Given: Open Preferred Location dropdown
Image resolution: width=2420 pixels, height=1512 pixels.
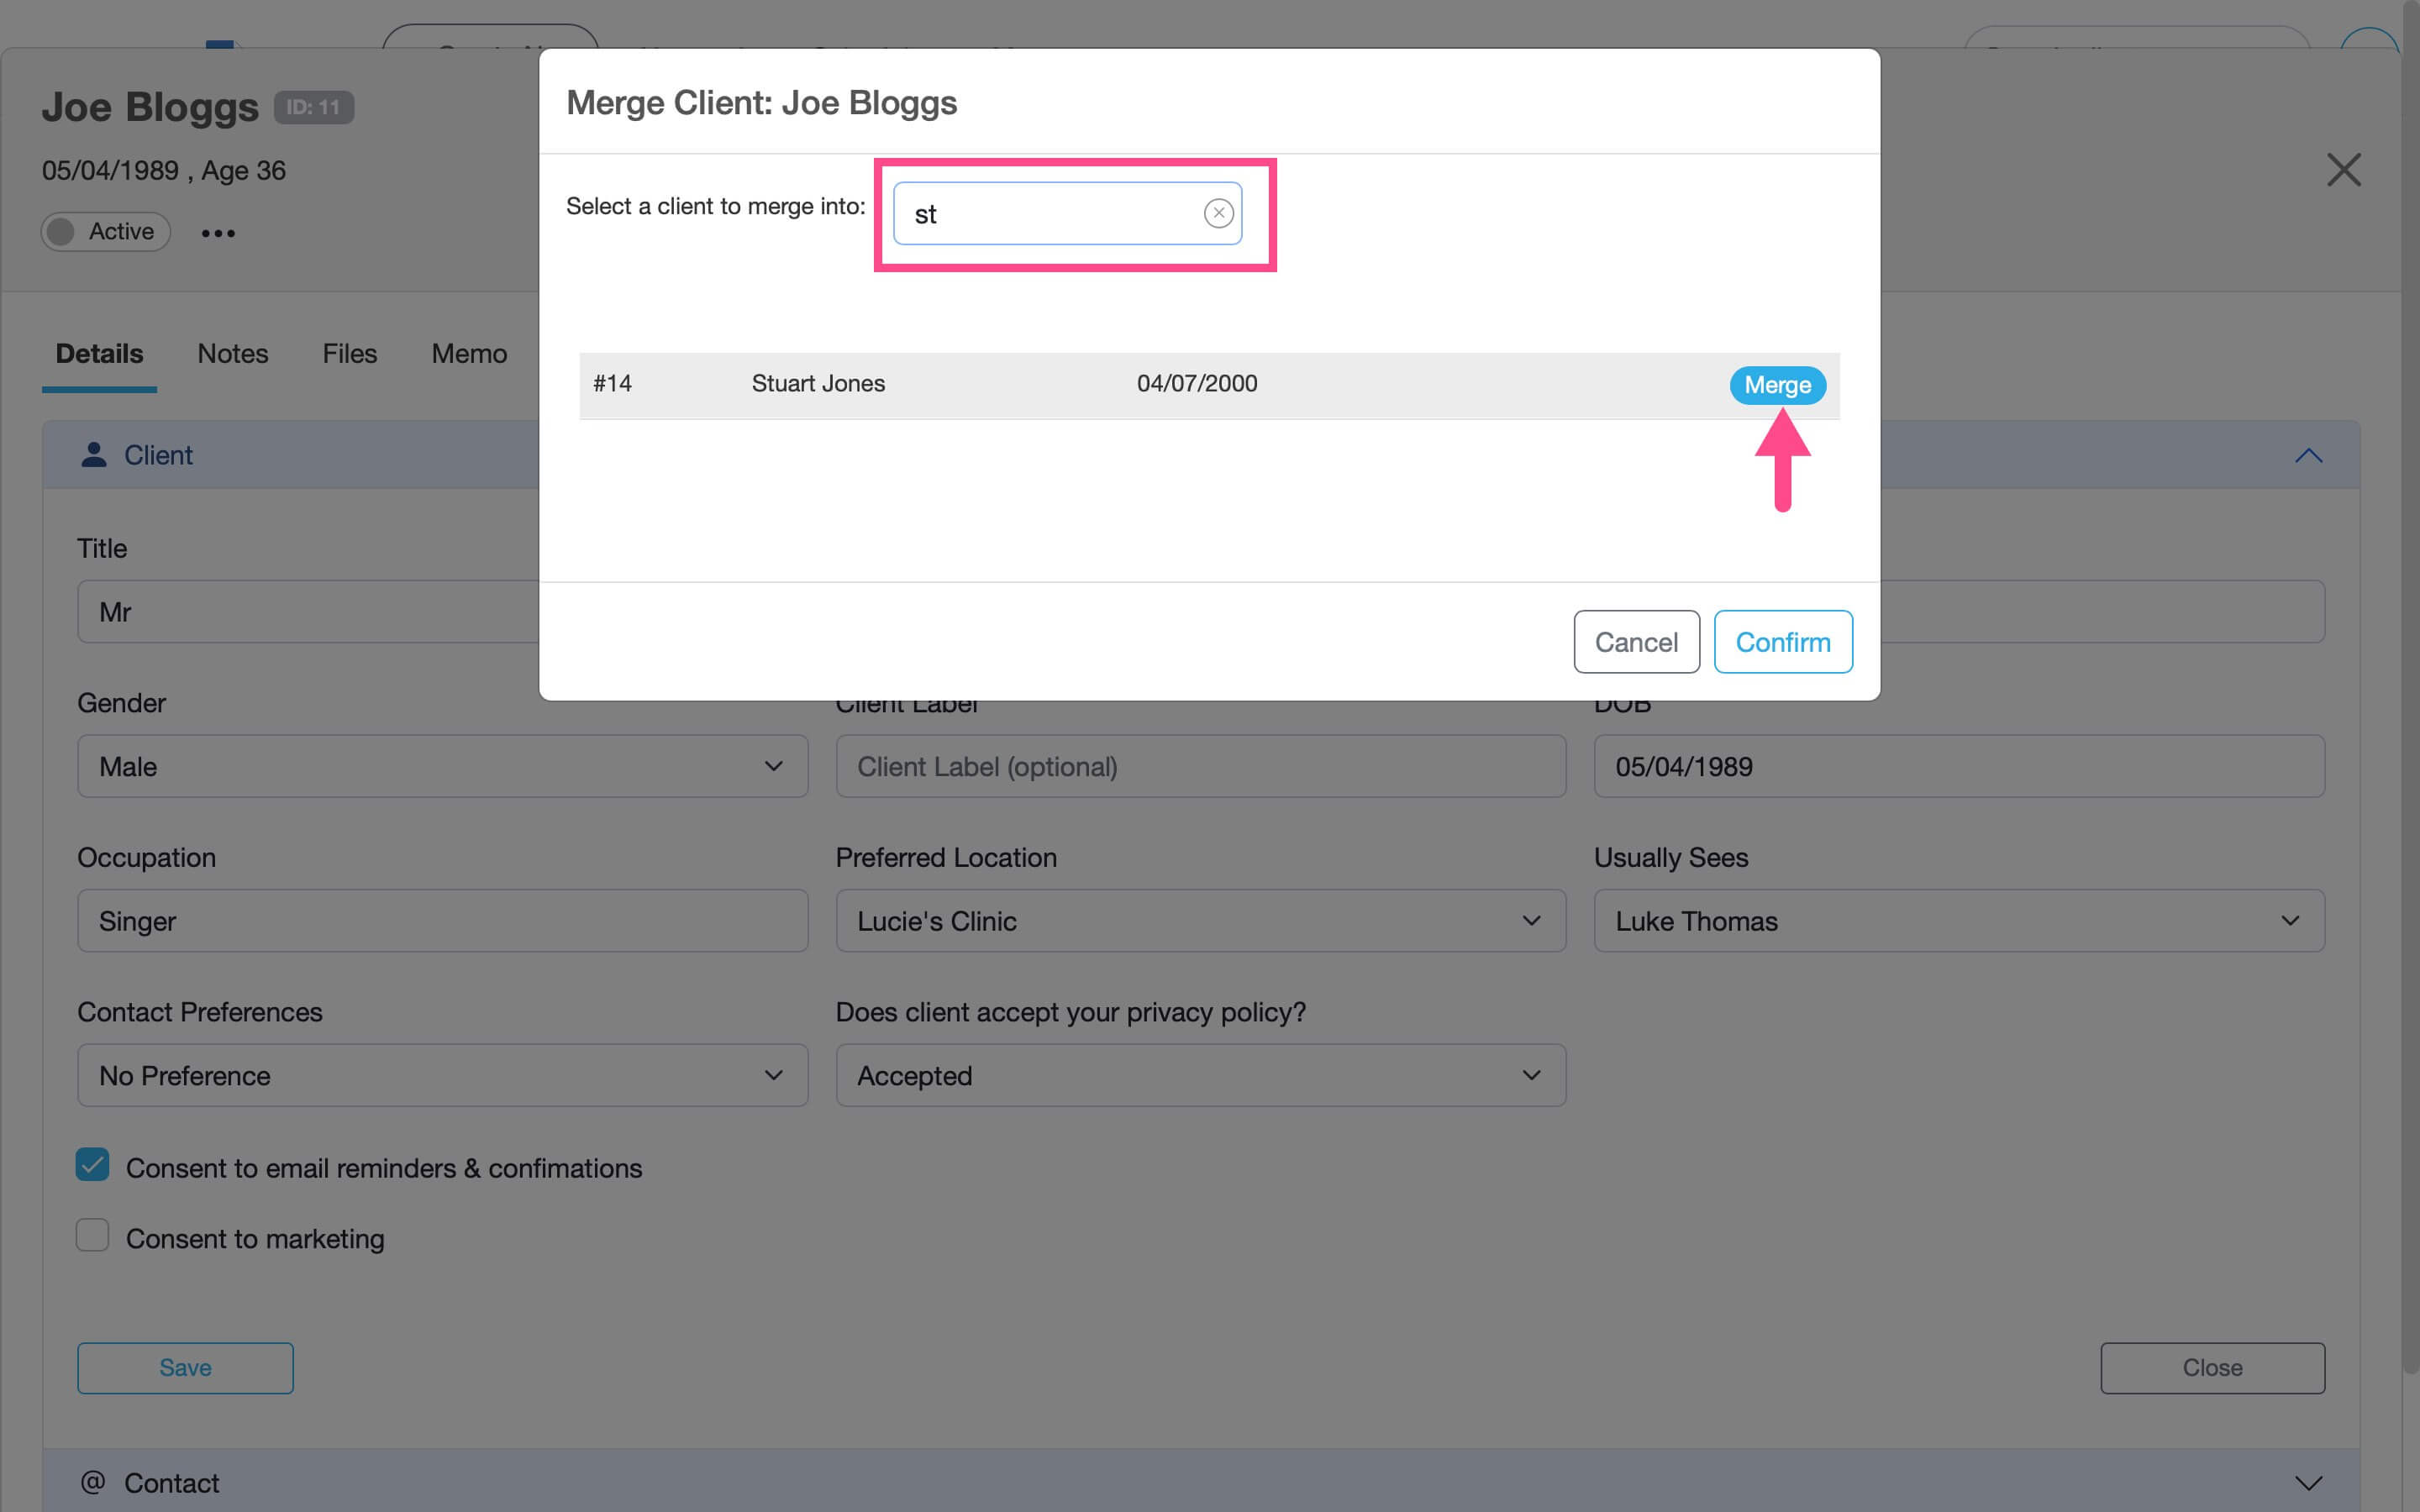Looking at the screenshot, I should (1200, 920).
